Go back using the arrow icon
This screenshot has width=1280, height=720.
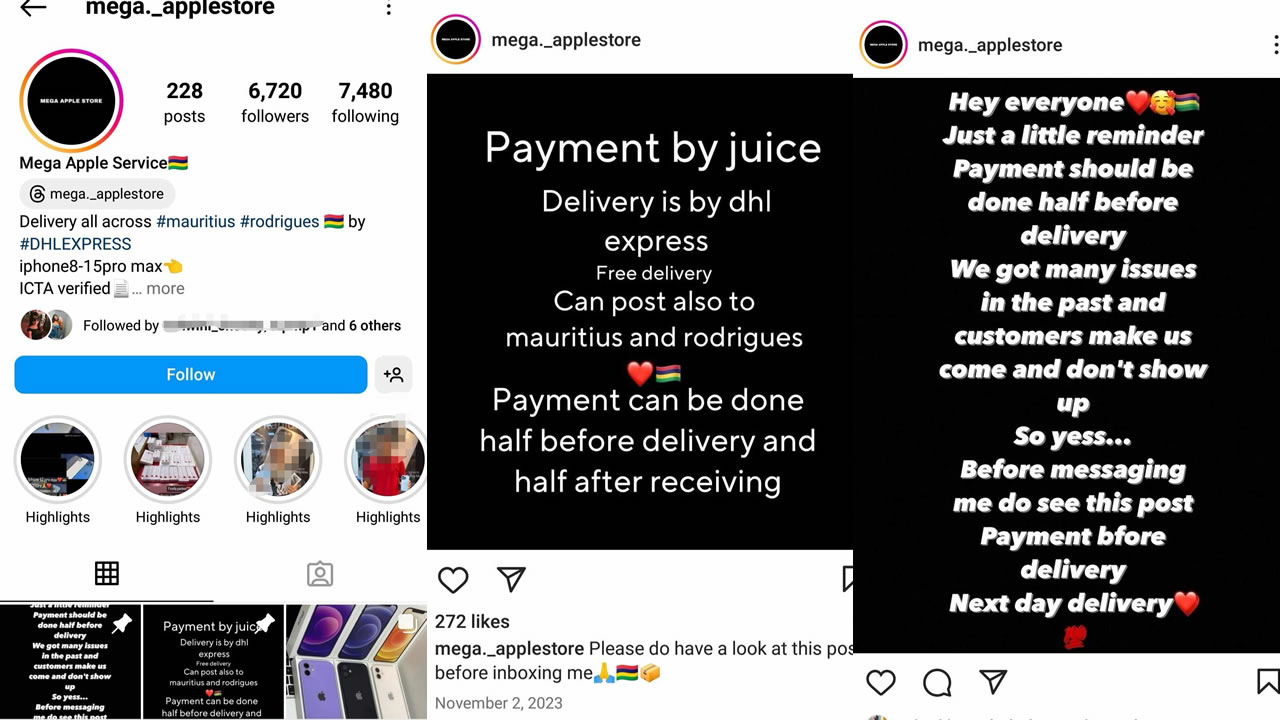click(x=33, y=8)
